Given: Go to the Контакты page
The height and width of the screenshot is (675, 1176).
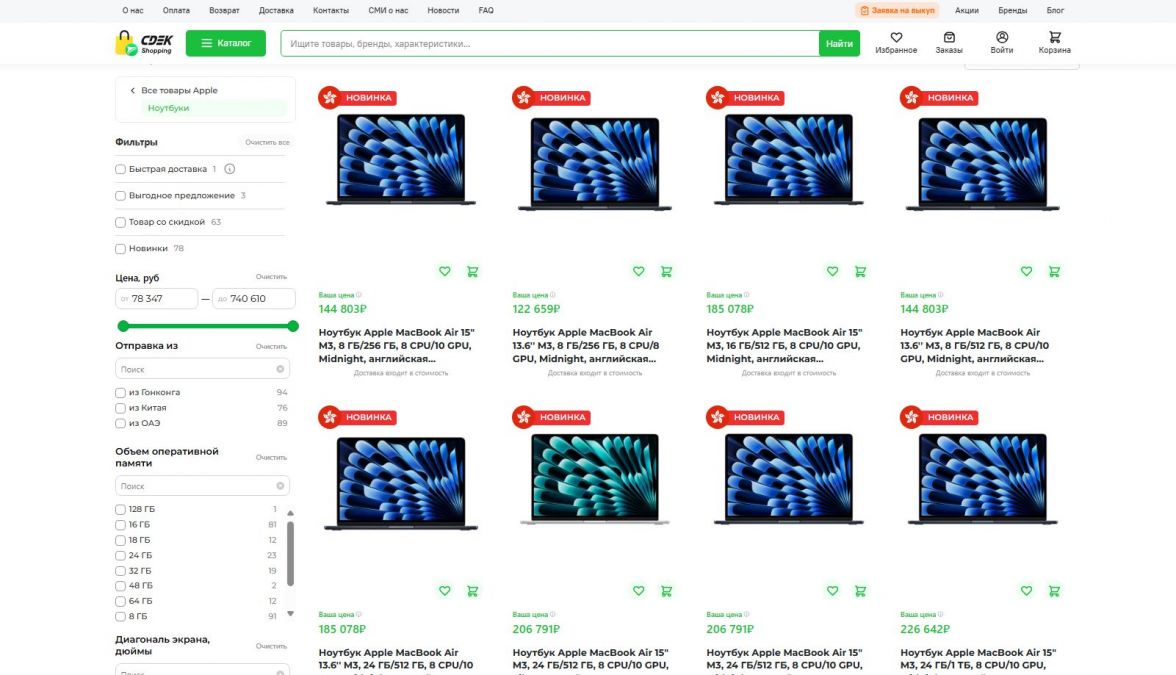Looking at the screenshot, I should (x=331, y=10).
